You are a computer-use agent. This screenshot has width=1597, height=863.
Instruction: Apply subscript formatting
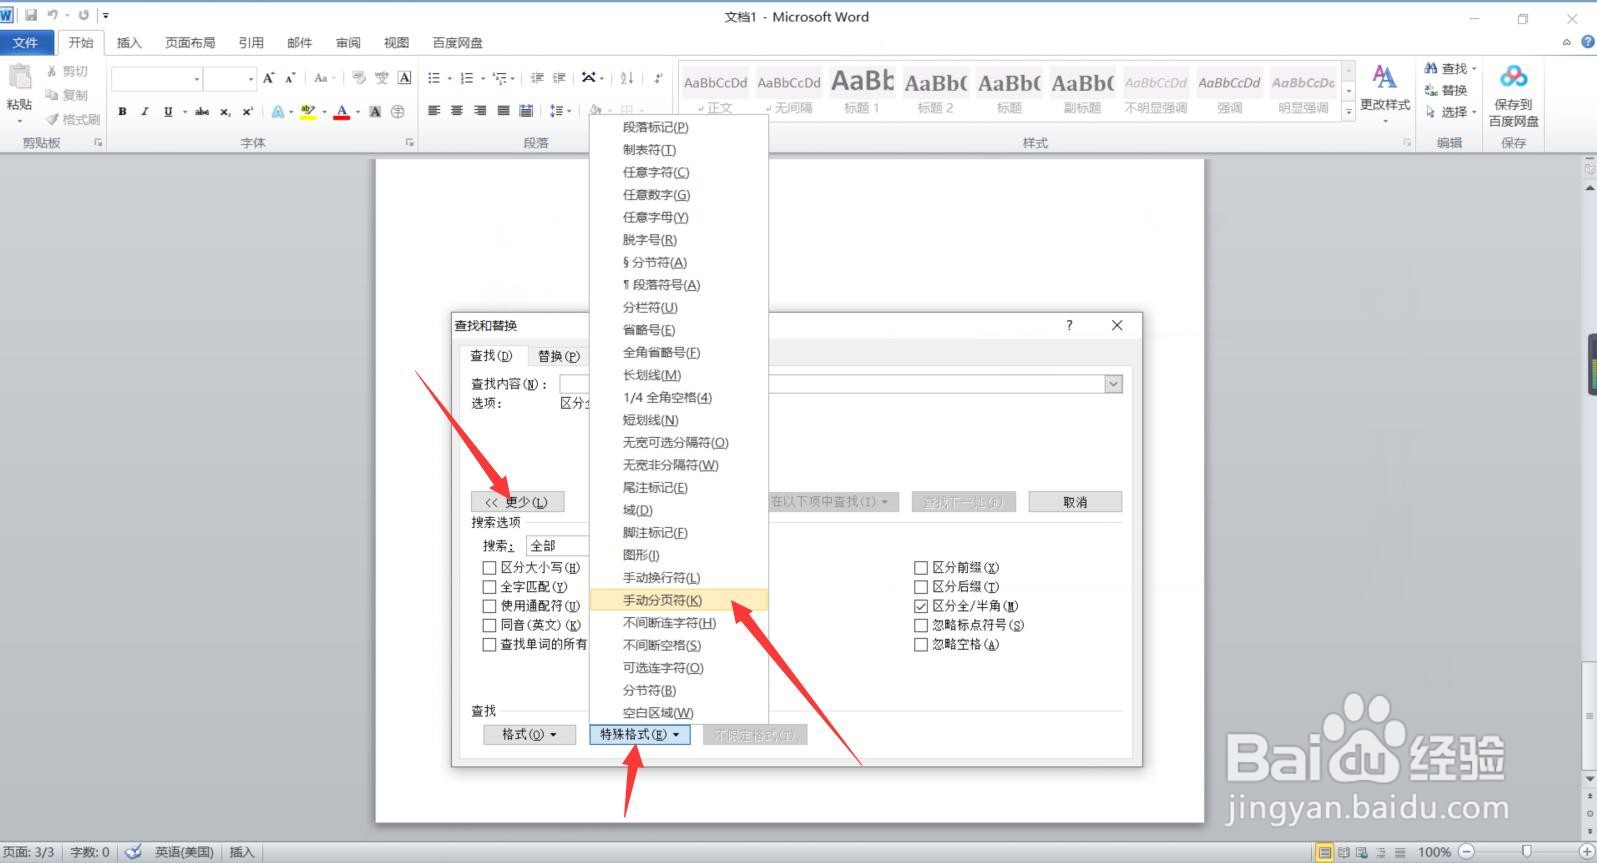225,112
